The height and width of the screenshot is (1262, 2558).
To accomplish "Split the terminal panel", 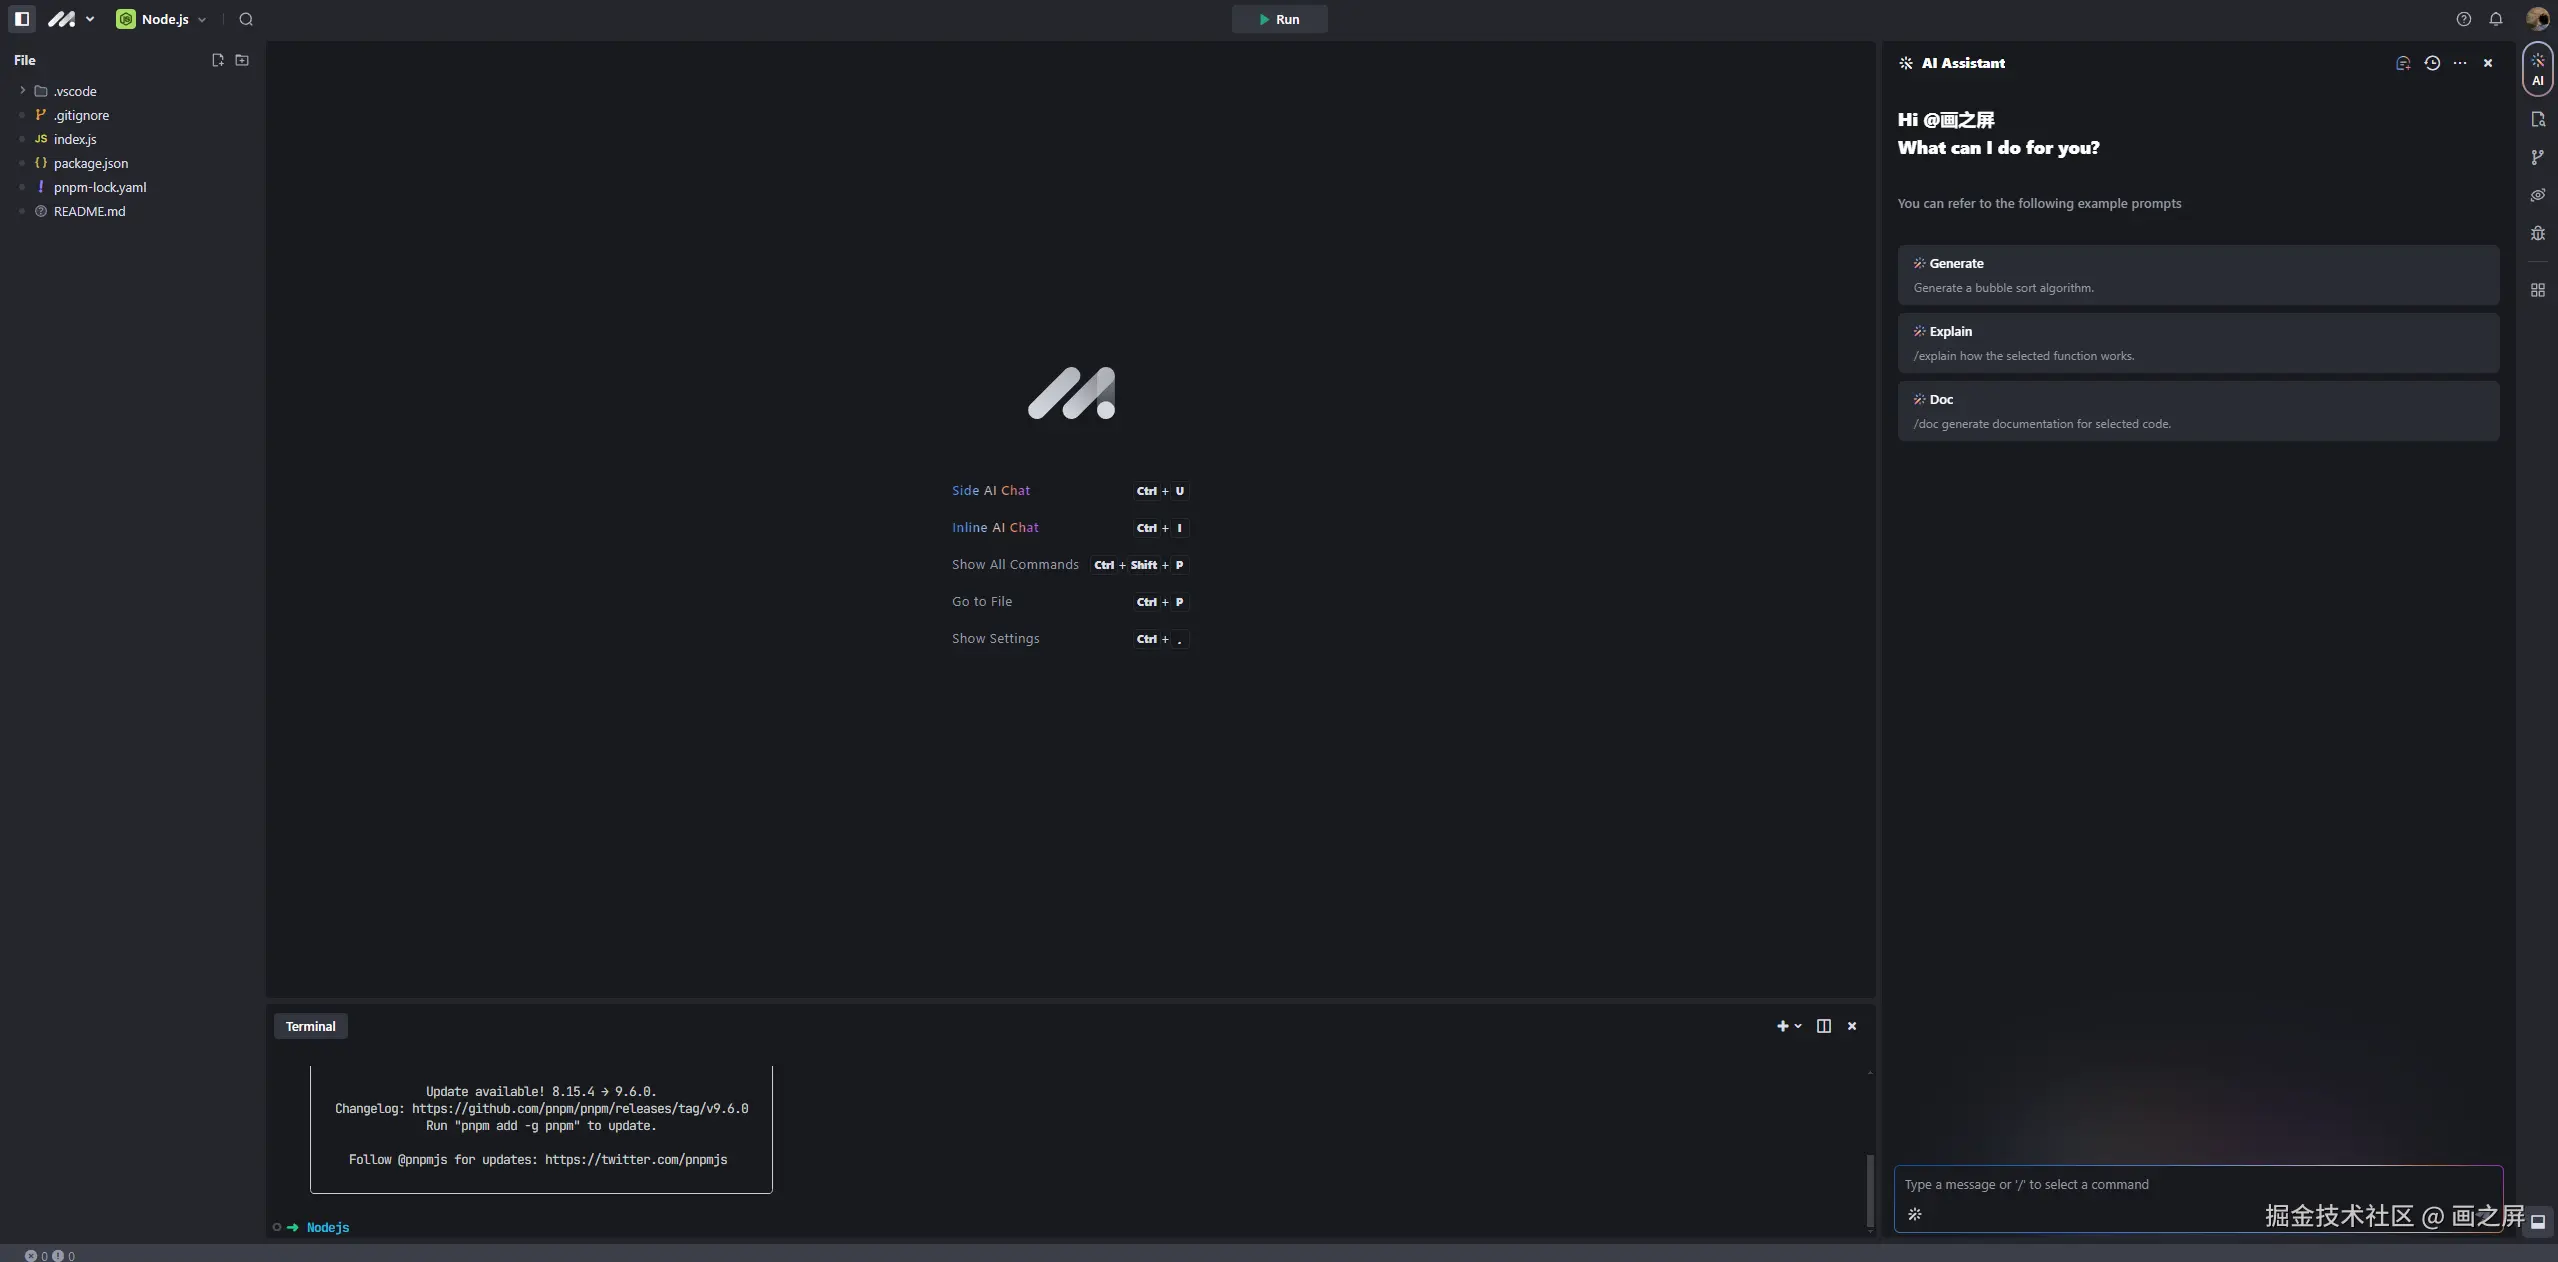I will pos(1823,1026).
